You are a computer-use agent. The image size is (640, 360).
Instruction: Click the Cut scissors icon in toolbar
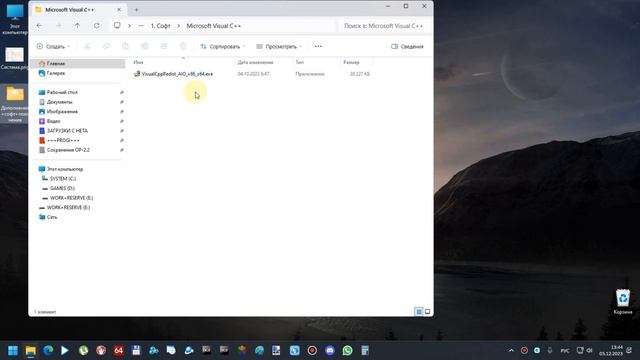(87, 47)
